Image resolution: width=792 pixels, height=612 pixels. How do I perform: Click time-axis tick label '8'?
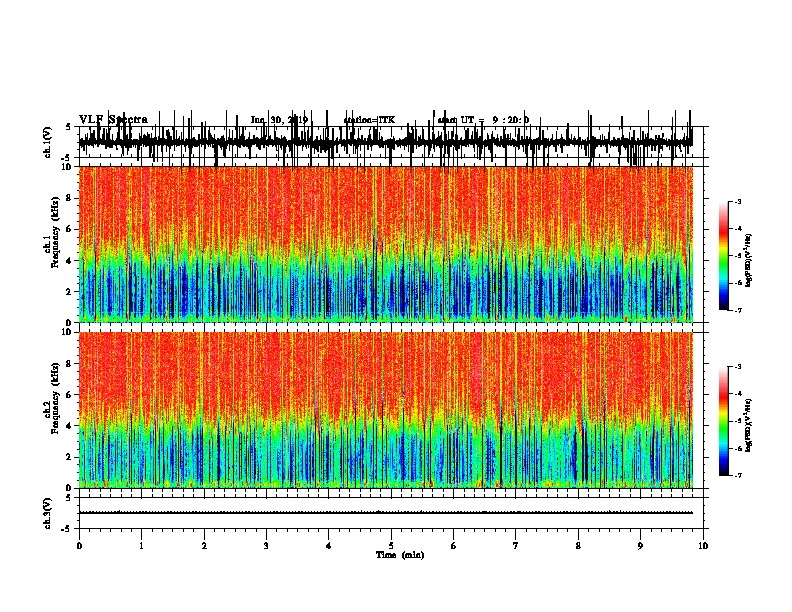click(x=578, y=546)
